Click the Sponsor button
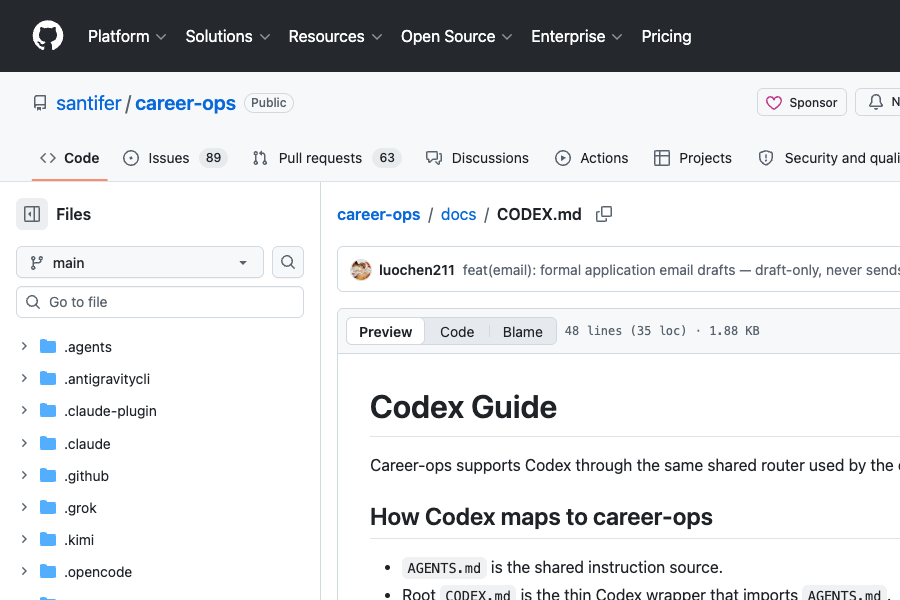 point(801,102)
